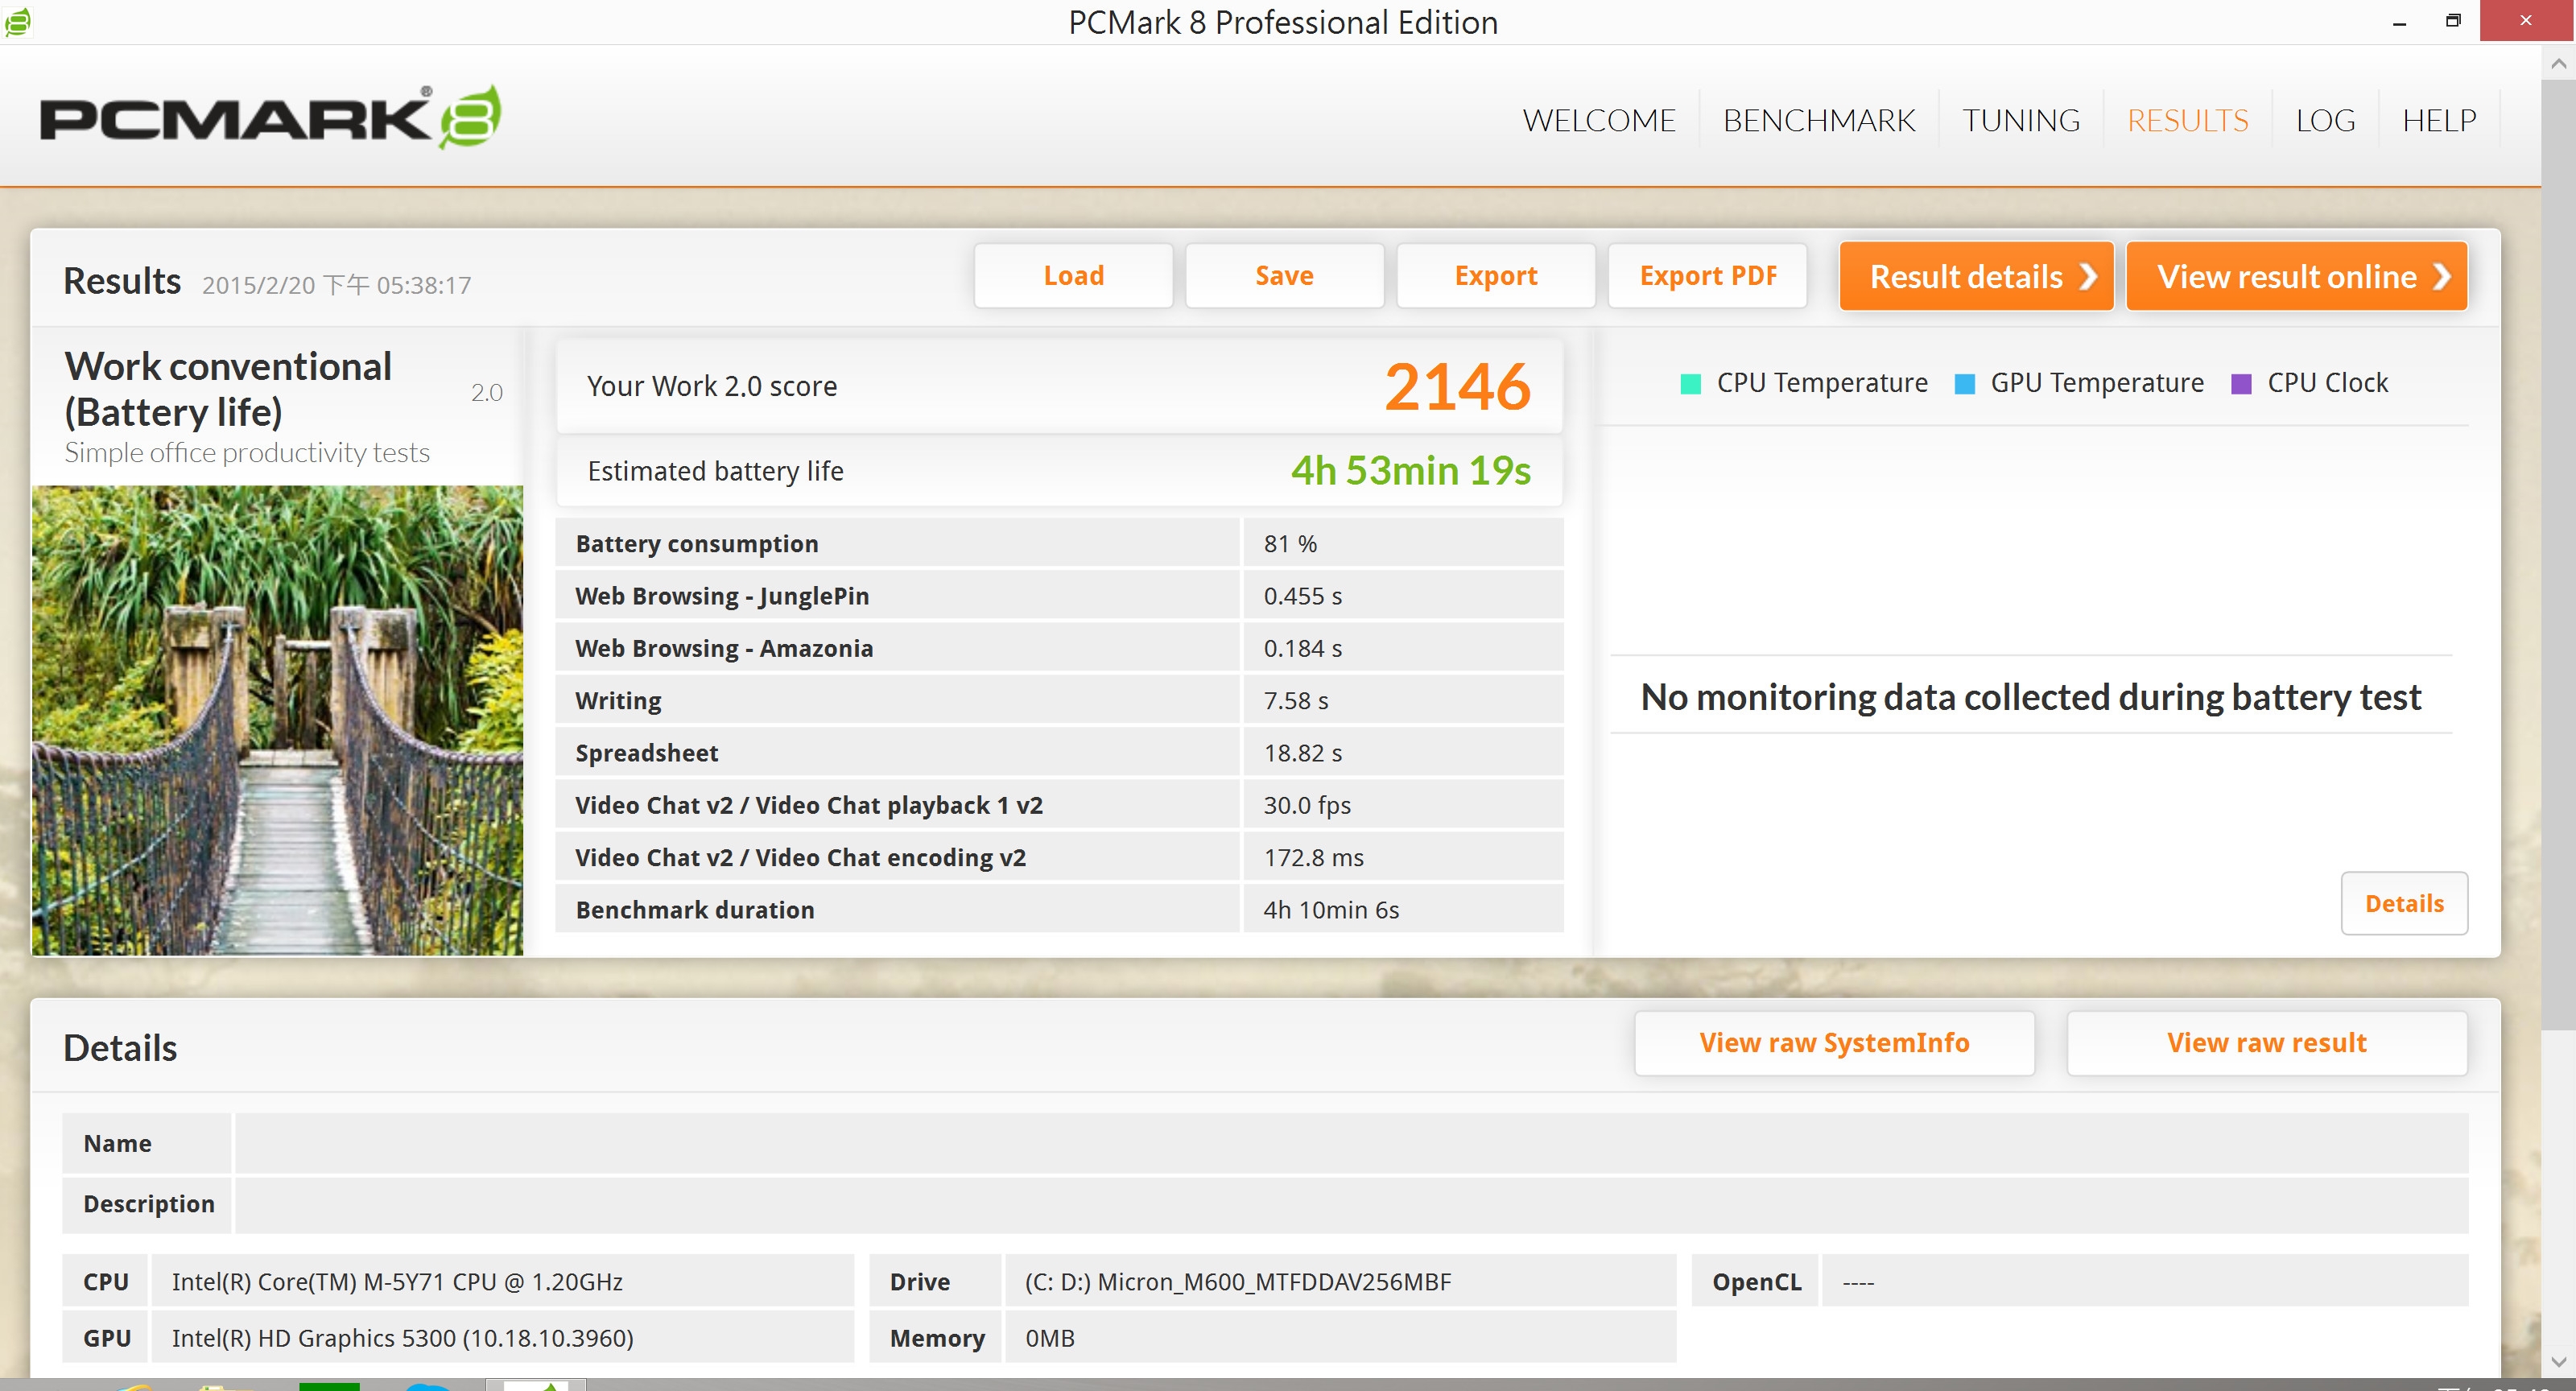Click the scrollbar down arrow
This screenshot has width=2576, height=1391.
click(x=2558, y=1362)
